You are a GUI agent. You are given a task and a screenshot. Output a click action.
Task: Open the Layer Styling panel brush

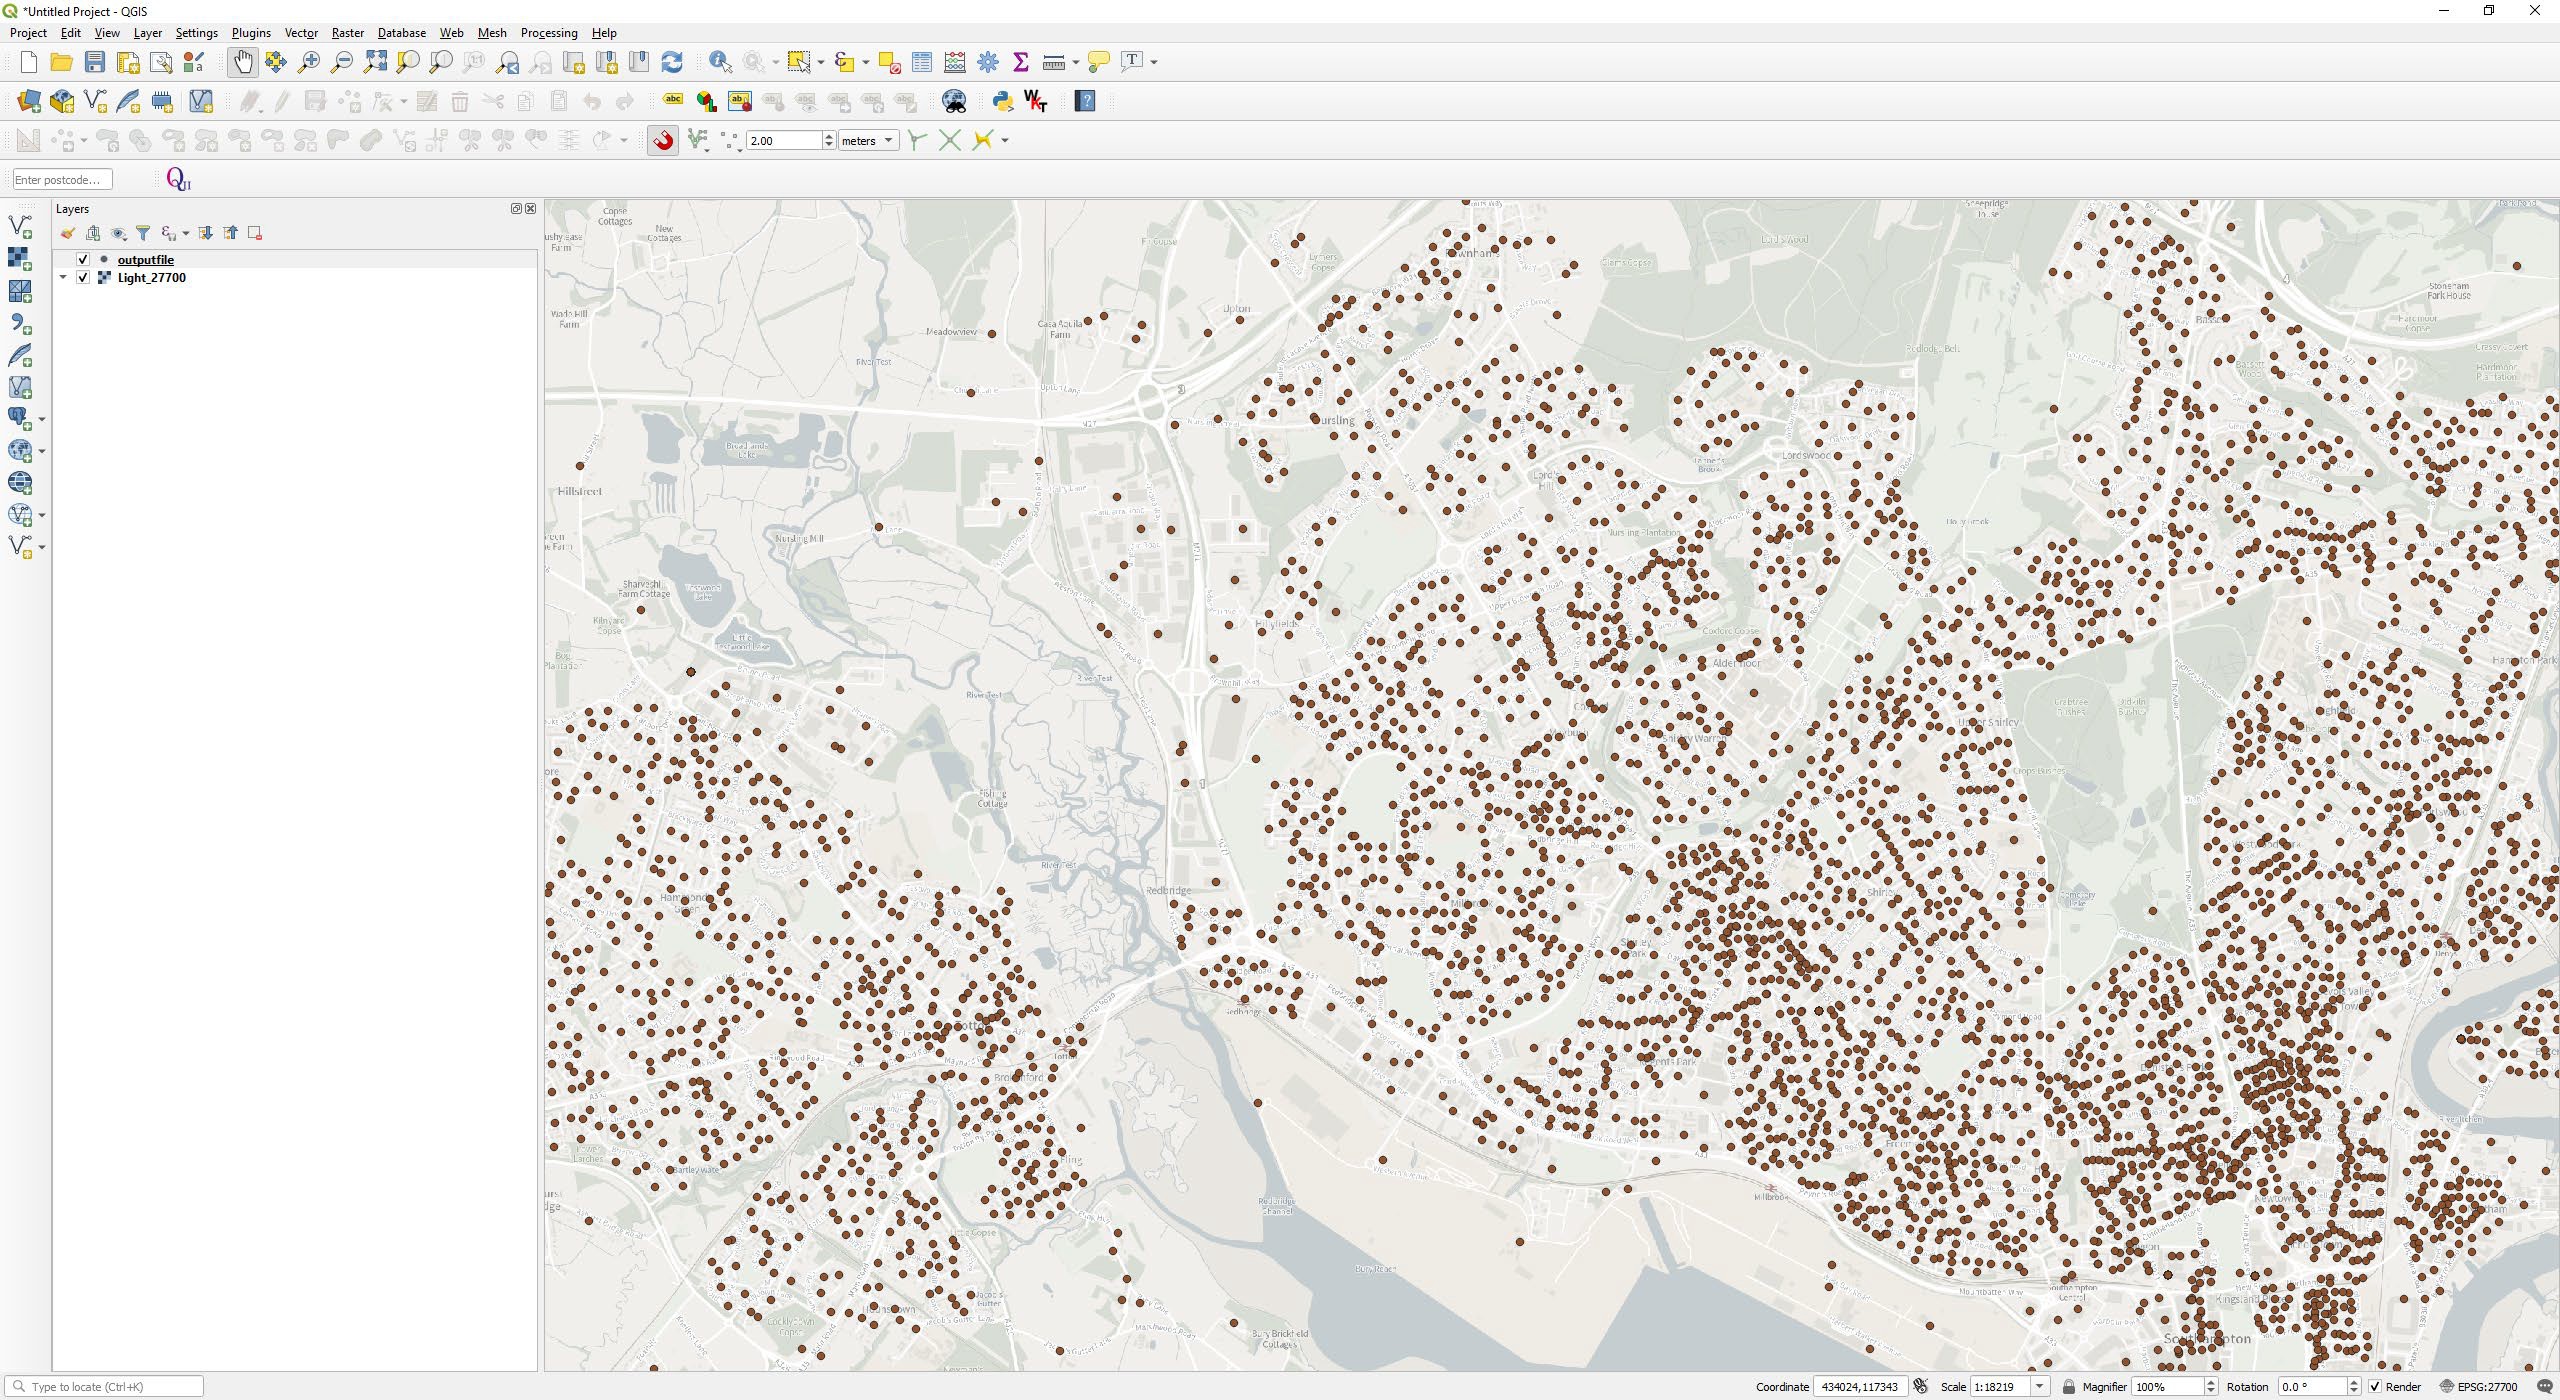click(67, 233)
